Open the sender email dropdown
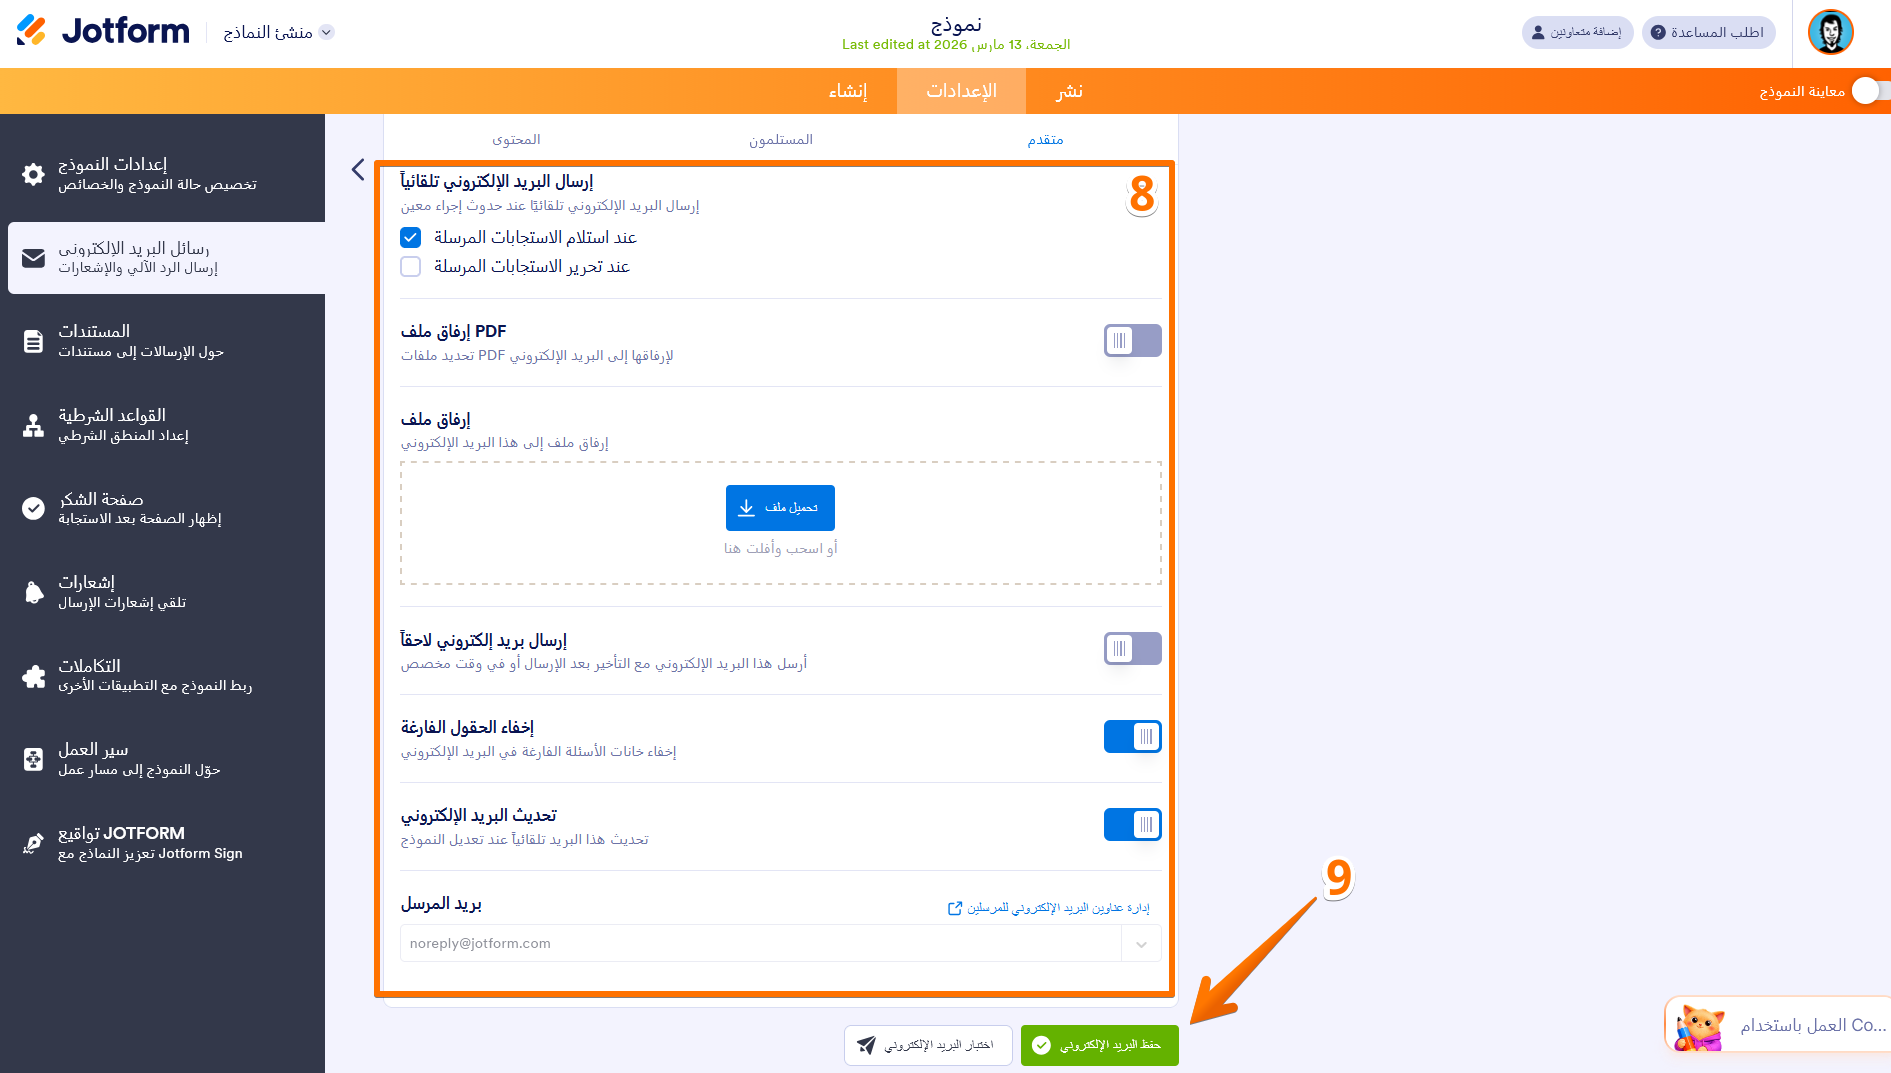This screenshot has width=1891, height=1073. (1139, 943)
